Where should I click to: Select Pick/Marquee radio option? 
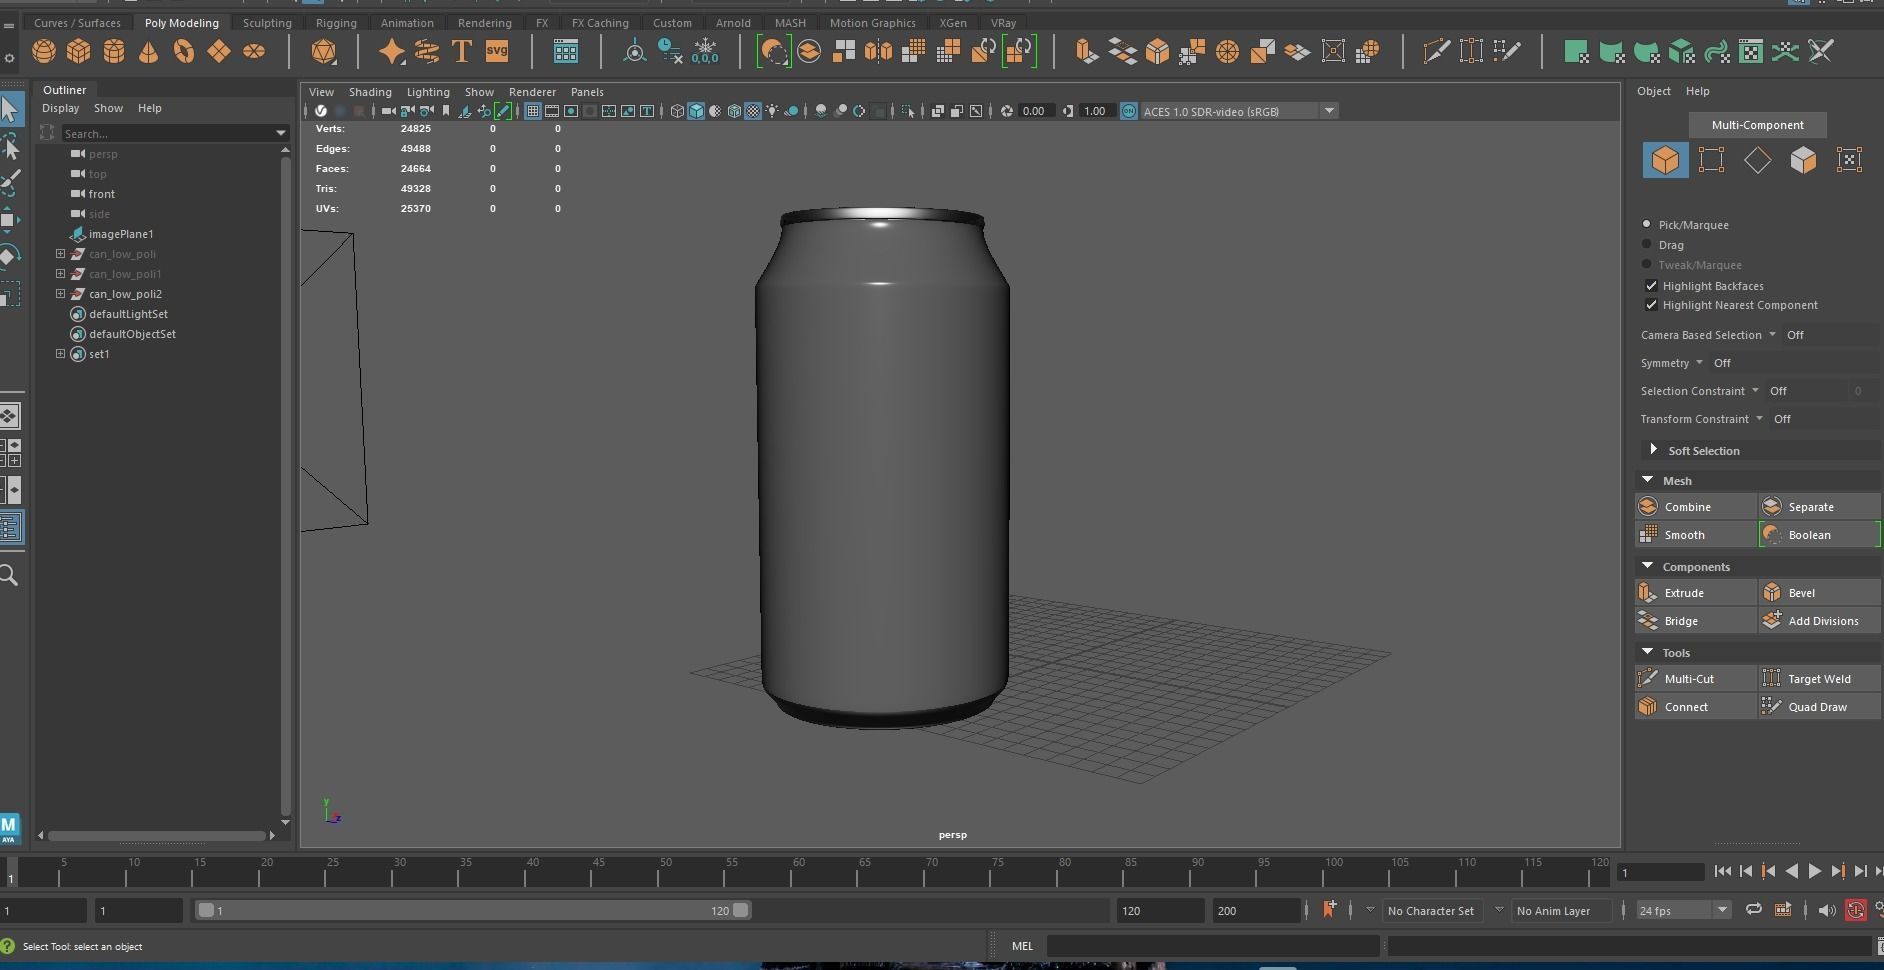click(x=1647, y=224)
